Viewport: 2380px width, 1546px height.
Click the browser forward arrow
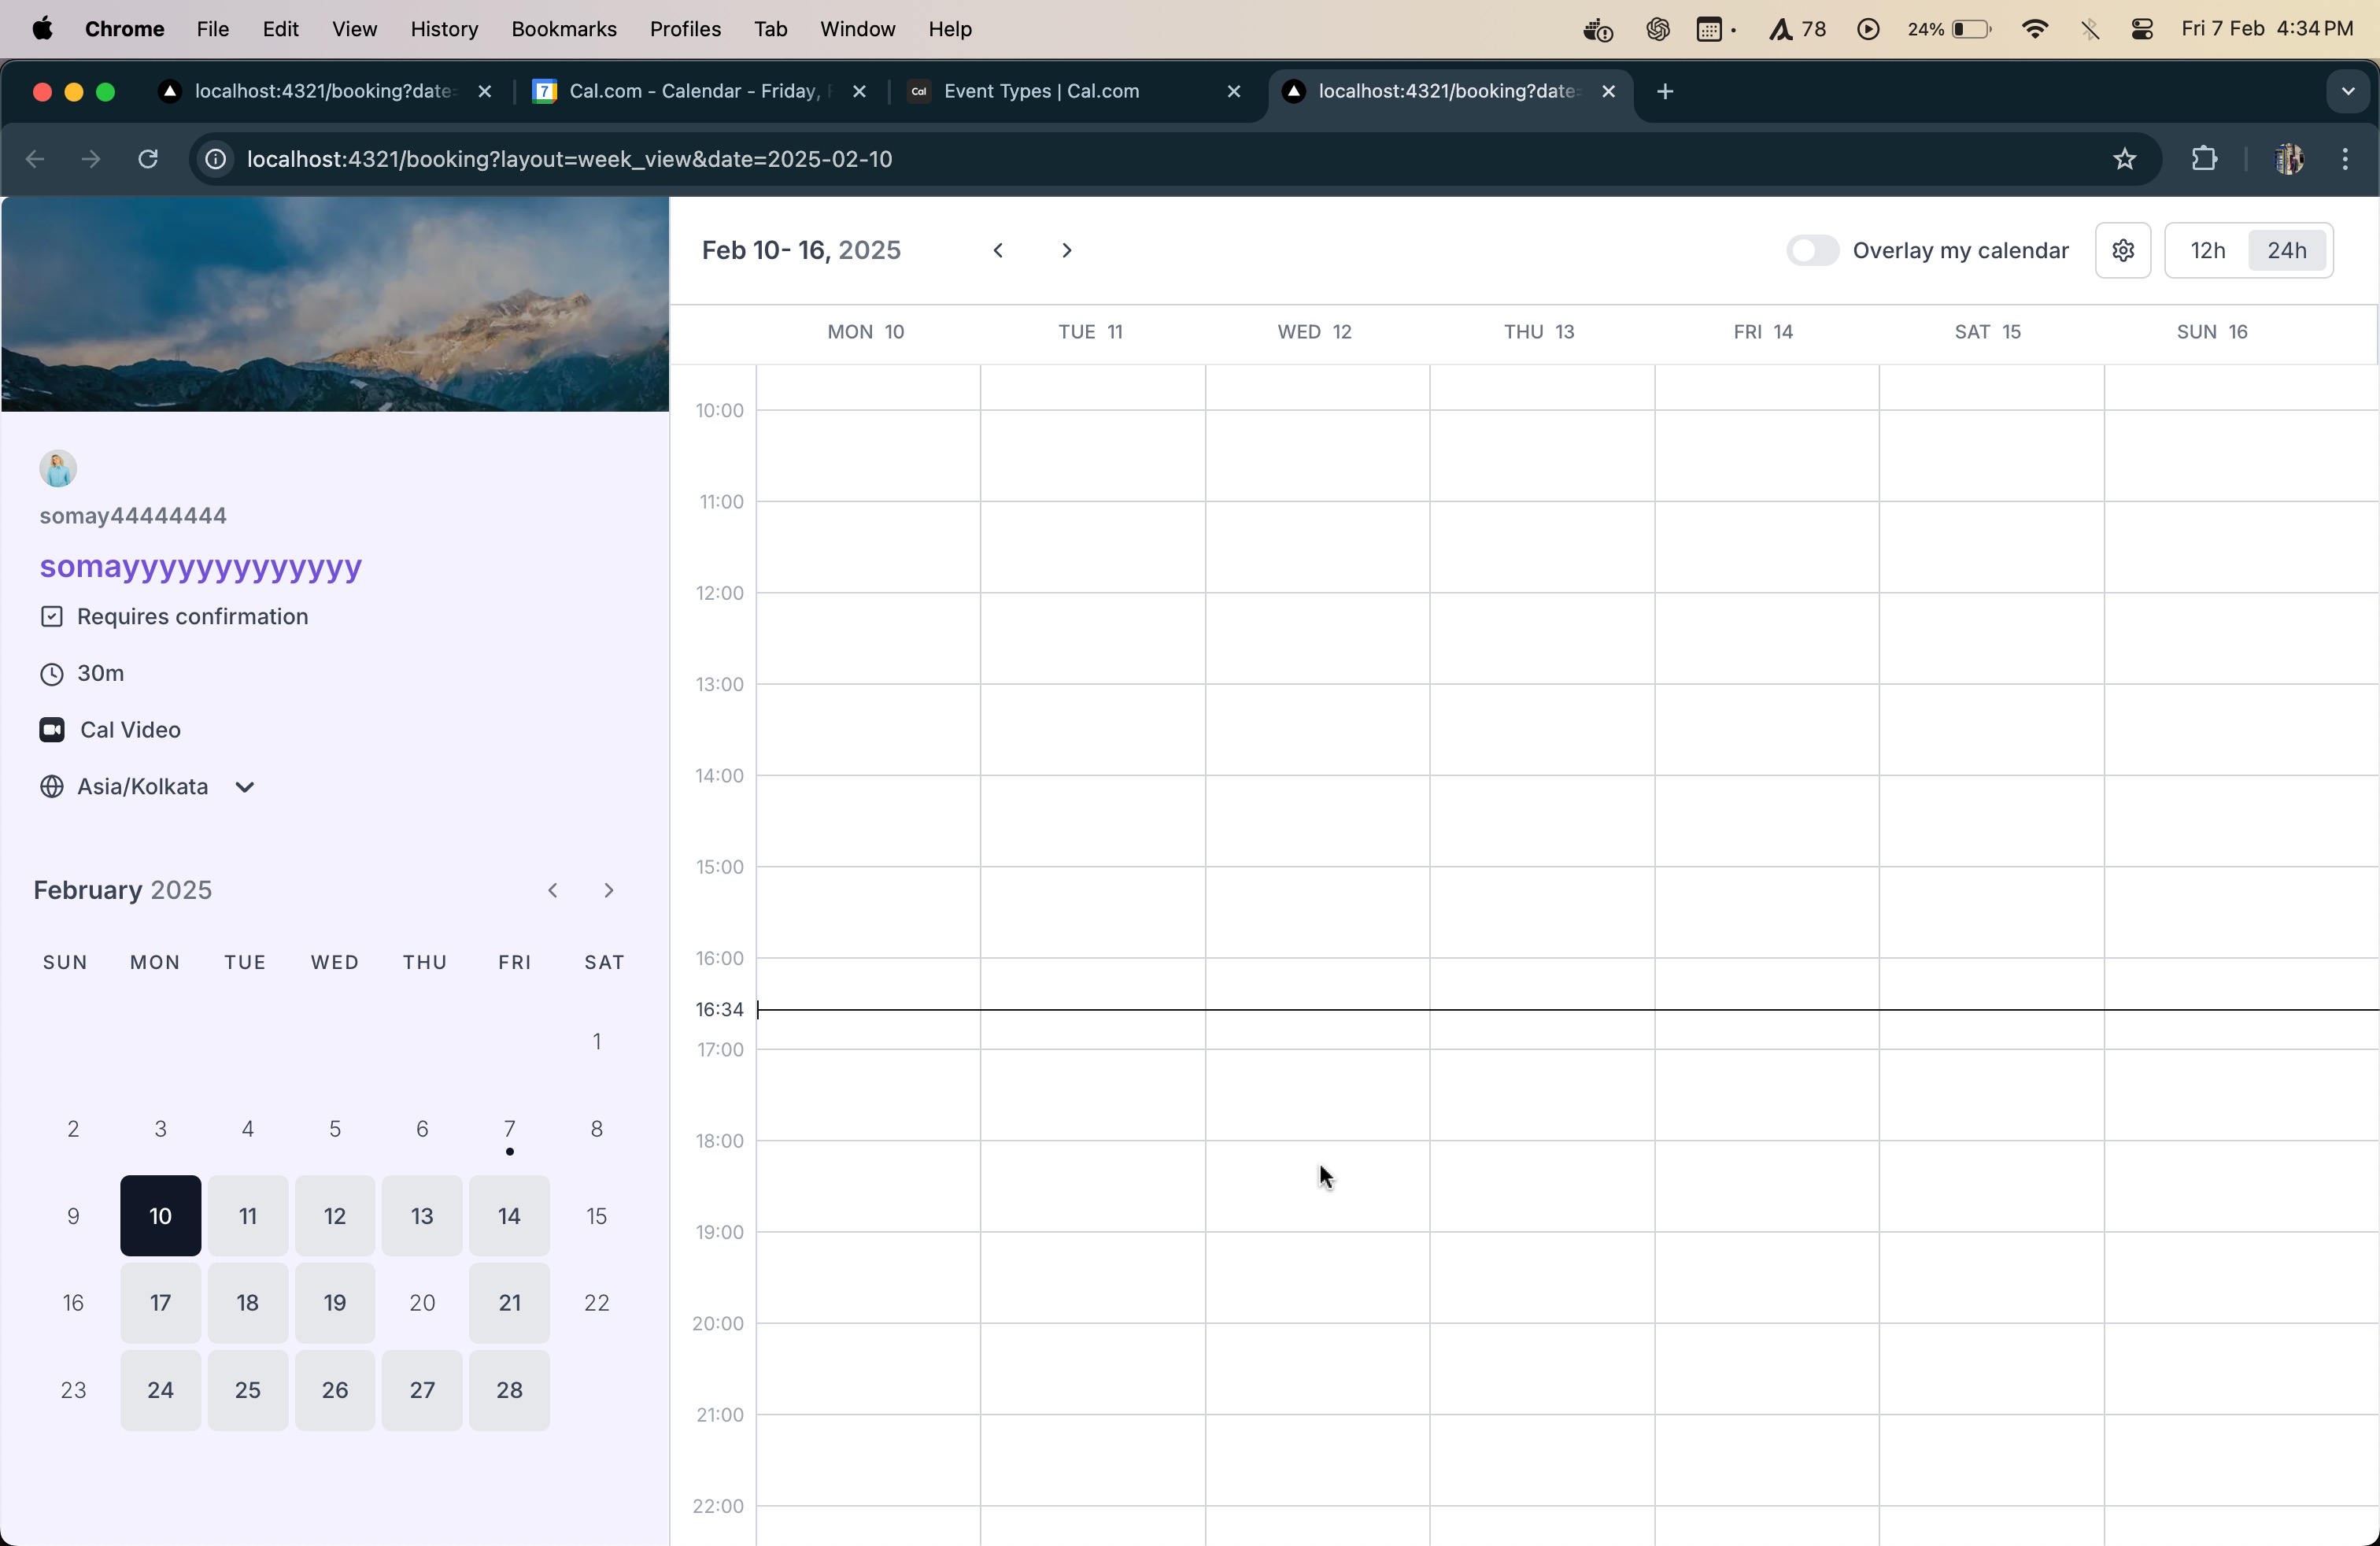91,159
